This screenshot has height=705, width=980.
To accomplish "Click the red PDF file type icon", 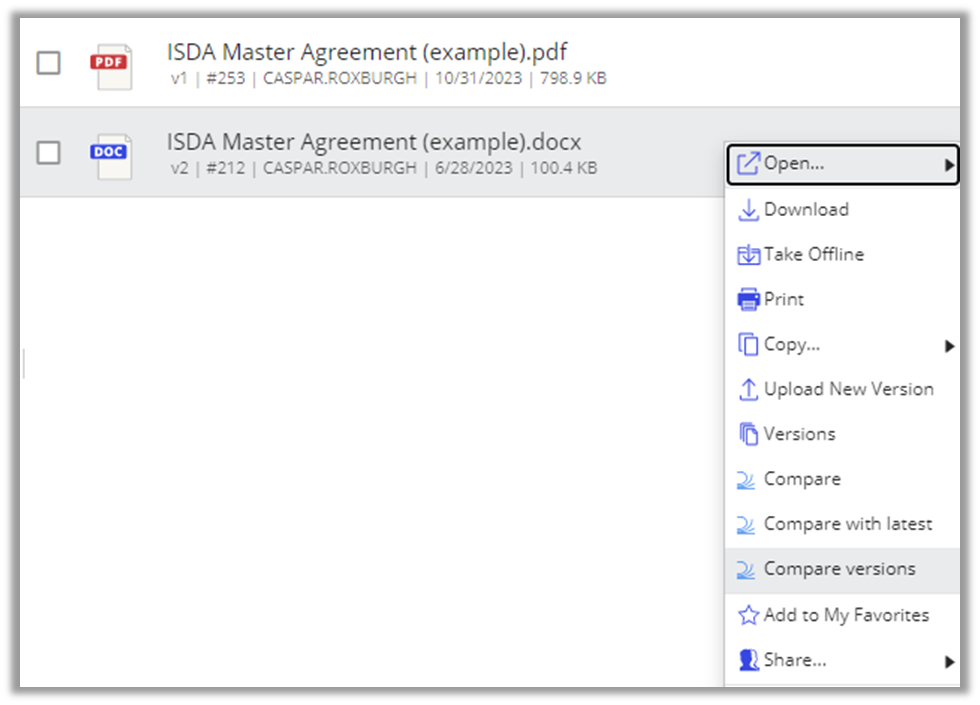I will click(111, 66).
